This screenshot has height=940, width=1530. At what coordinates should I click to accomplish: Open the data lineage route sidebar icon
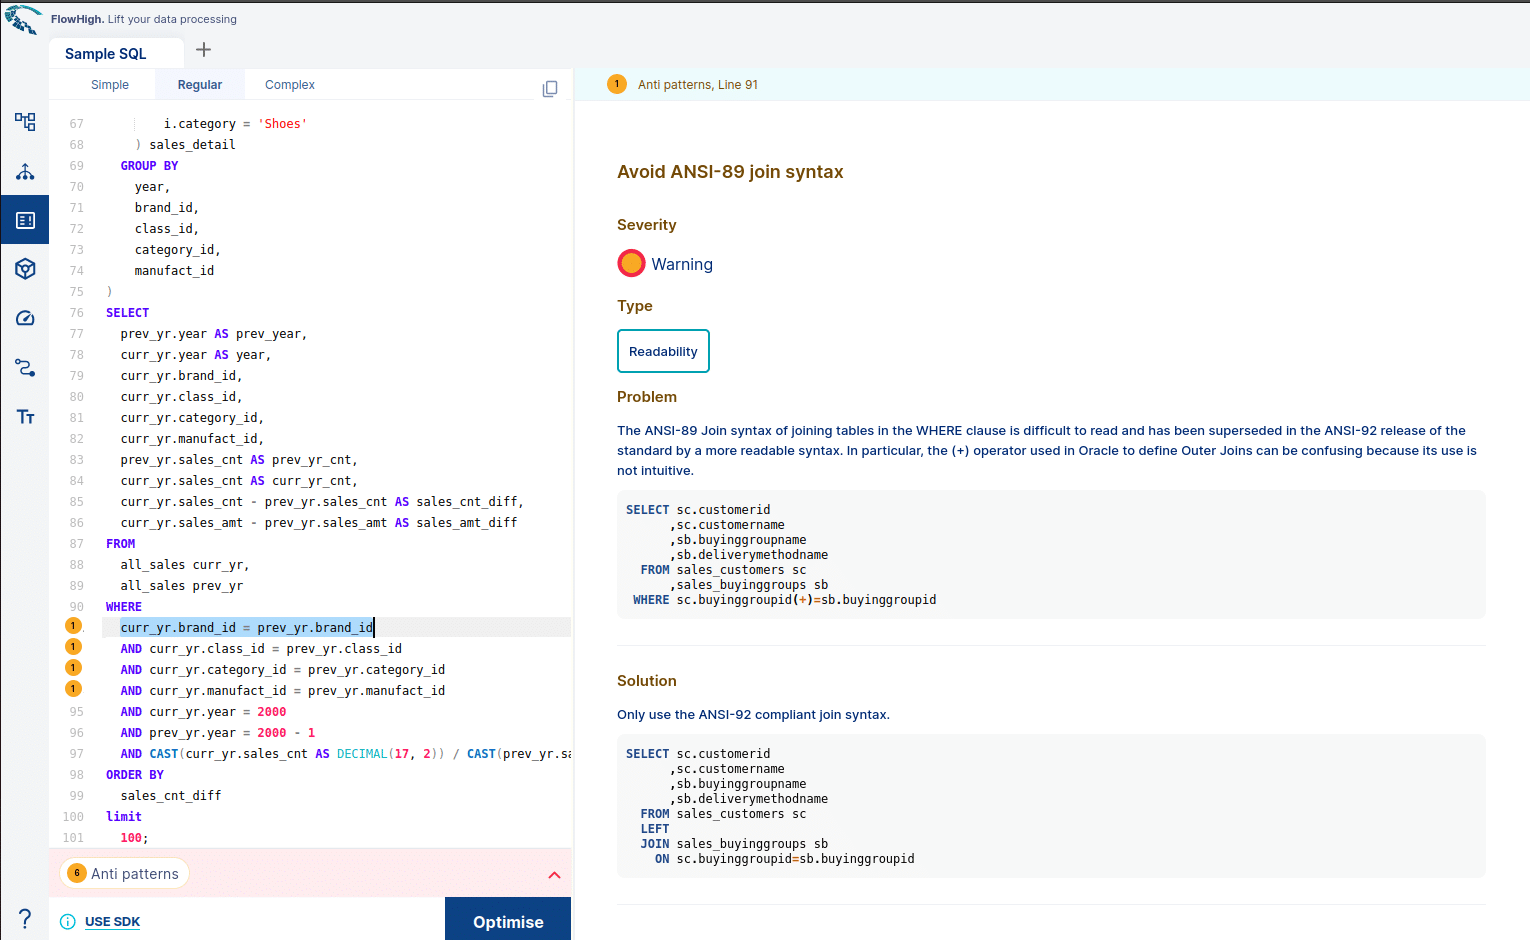25,367
